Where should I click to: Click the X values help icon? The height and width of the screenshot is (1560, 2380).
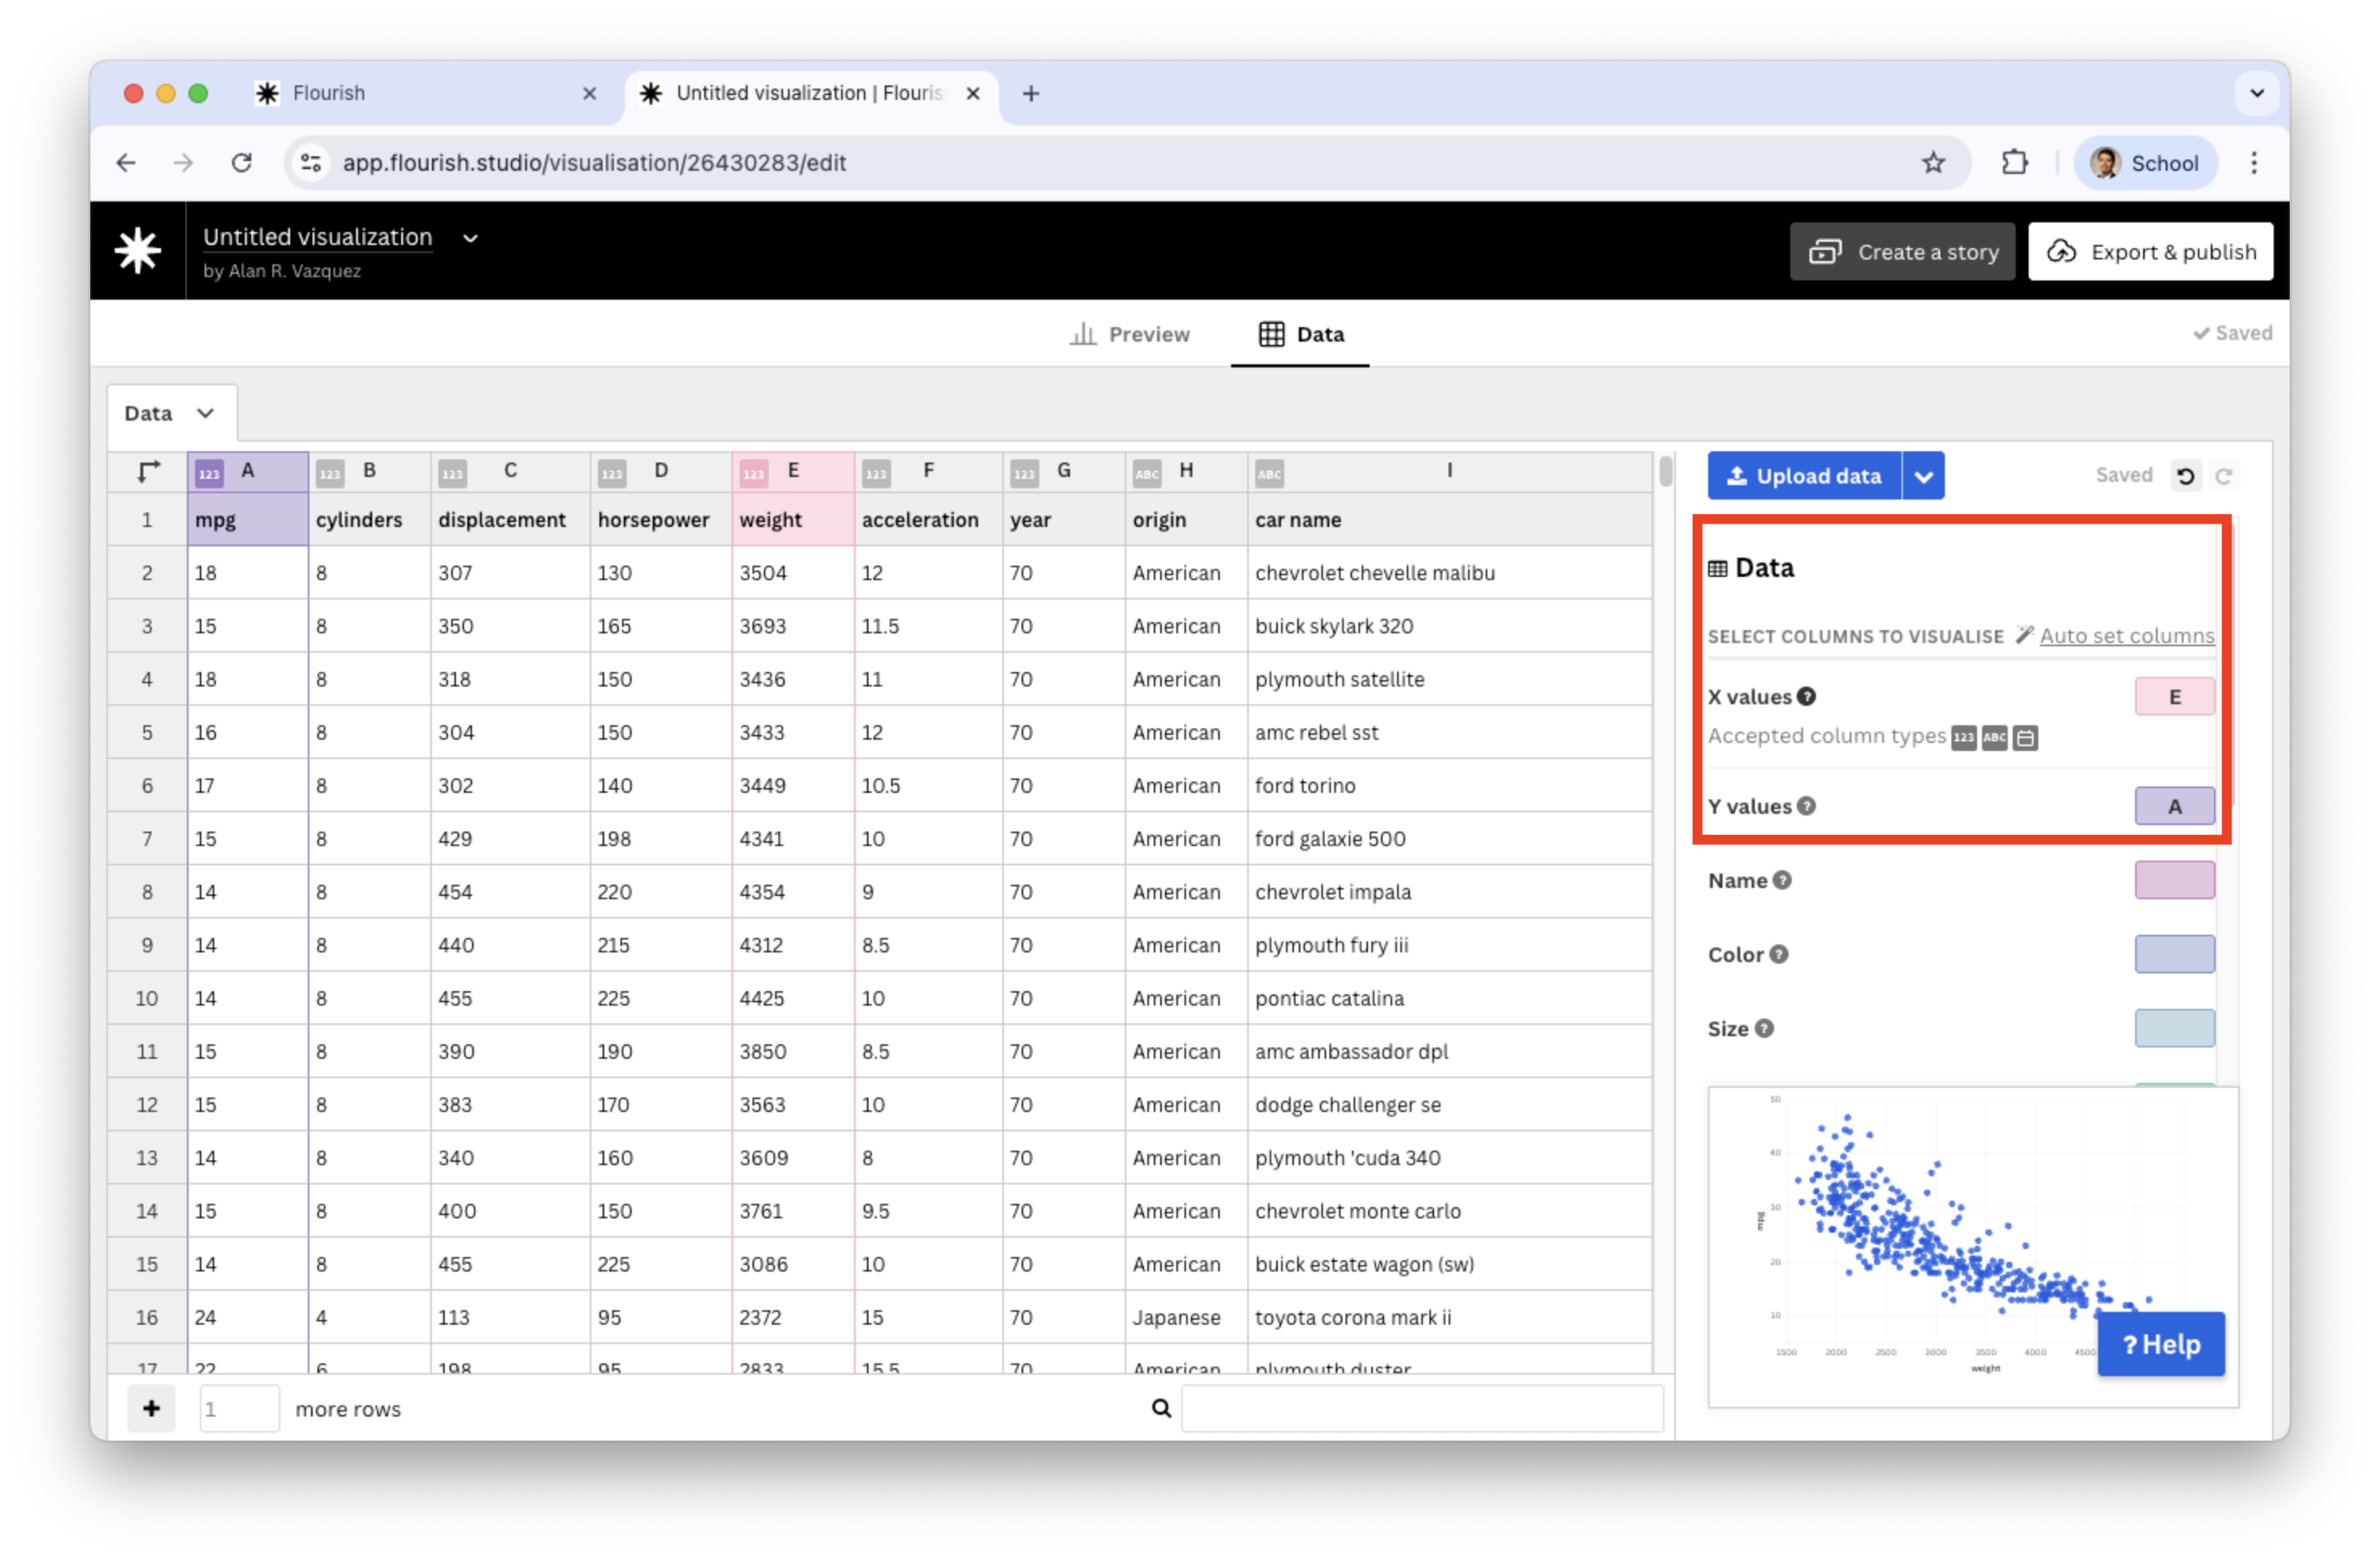tap(1806, 697)
